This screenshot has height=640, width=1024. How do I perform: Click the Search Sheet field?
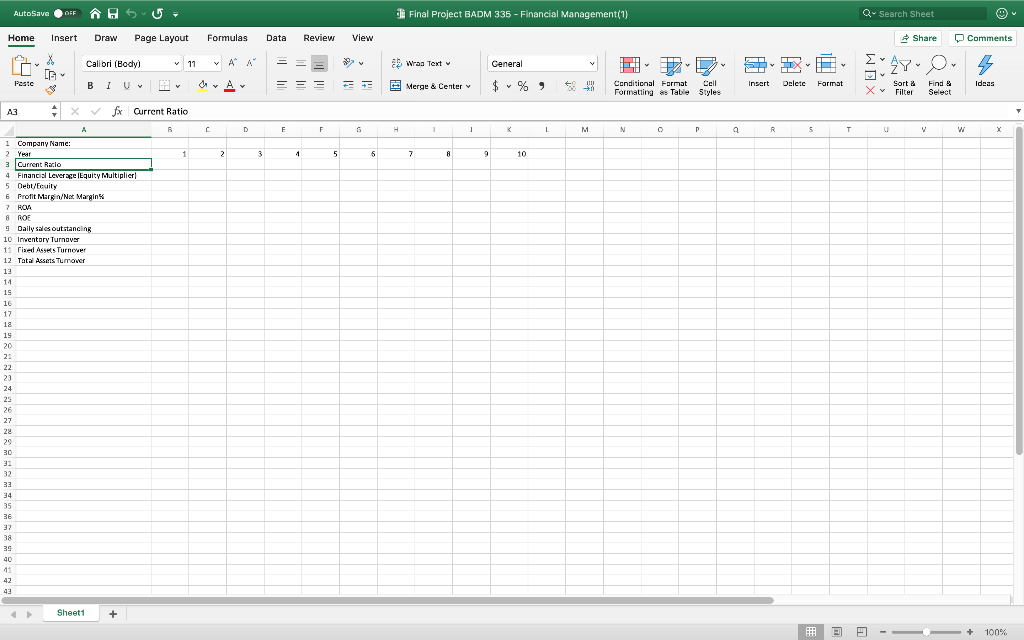tap(923, 14)
